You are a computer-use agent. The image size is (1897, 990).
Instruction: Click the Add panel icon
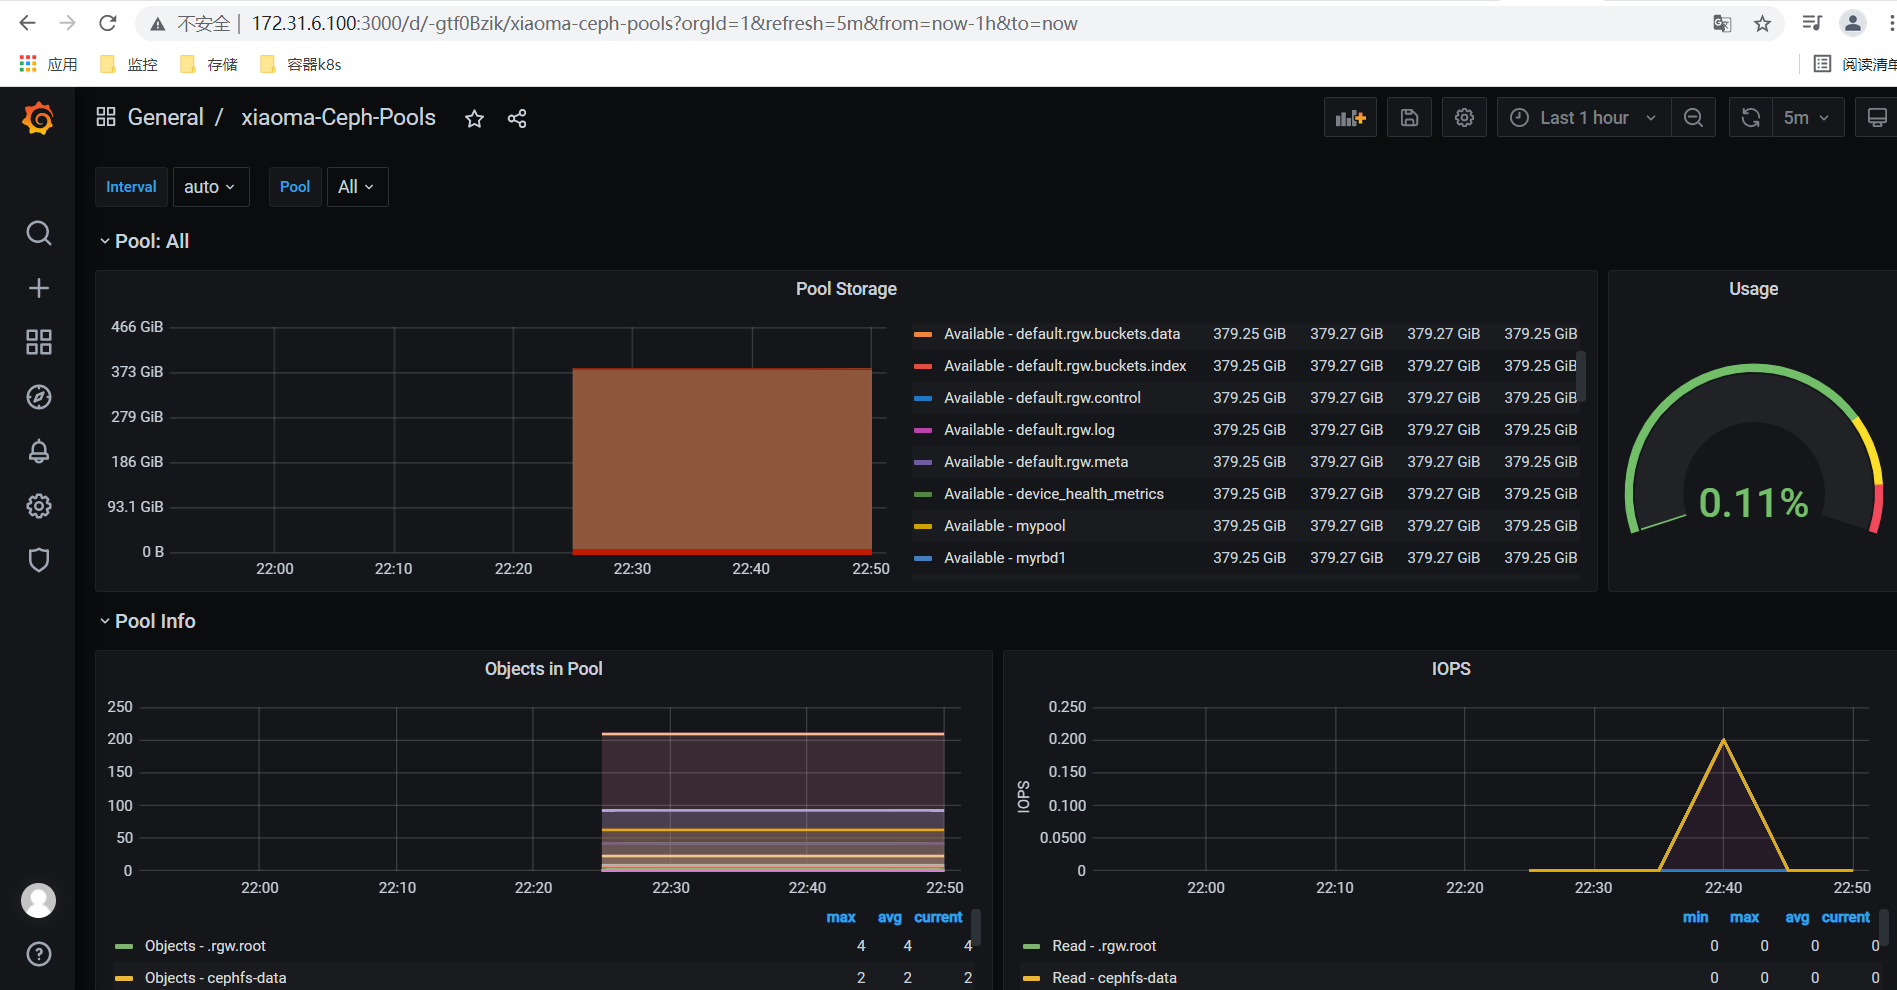(1350, 118)
